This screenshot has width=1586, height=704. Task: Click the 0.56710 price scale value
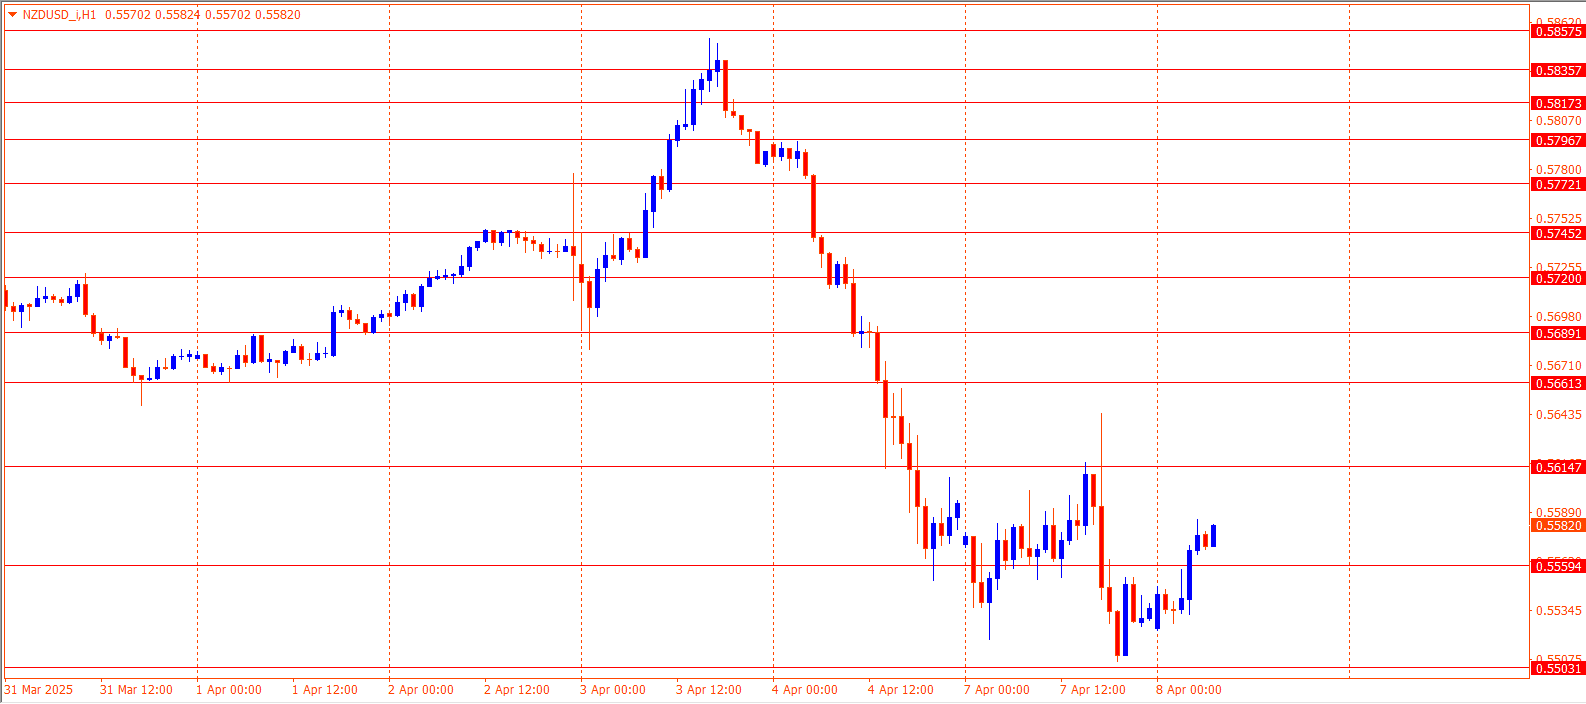pos(1559,366)
